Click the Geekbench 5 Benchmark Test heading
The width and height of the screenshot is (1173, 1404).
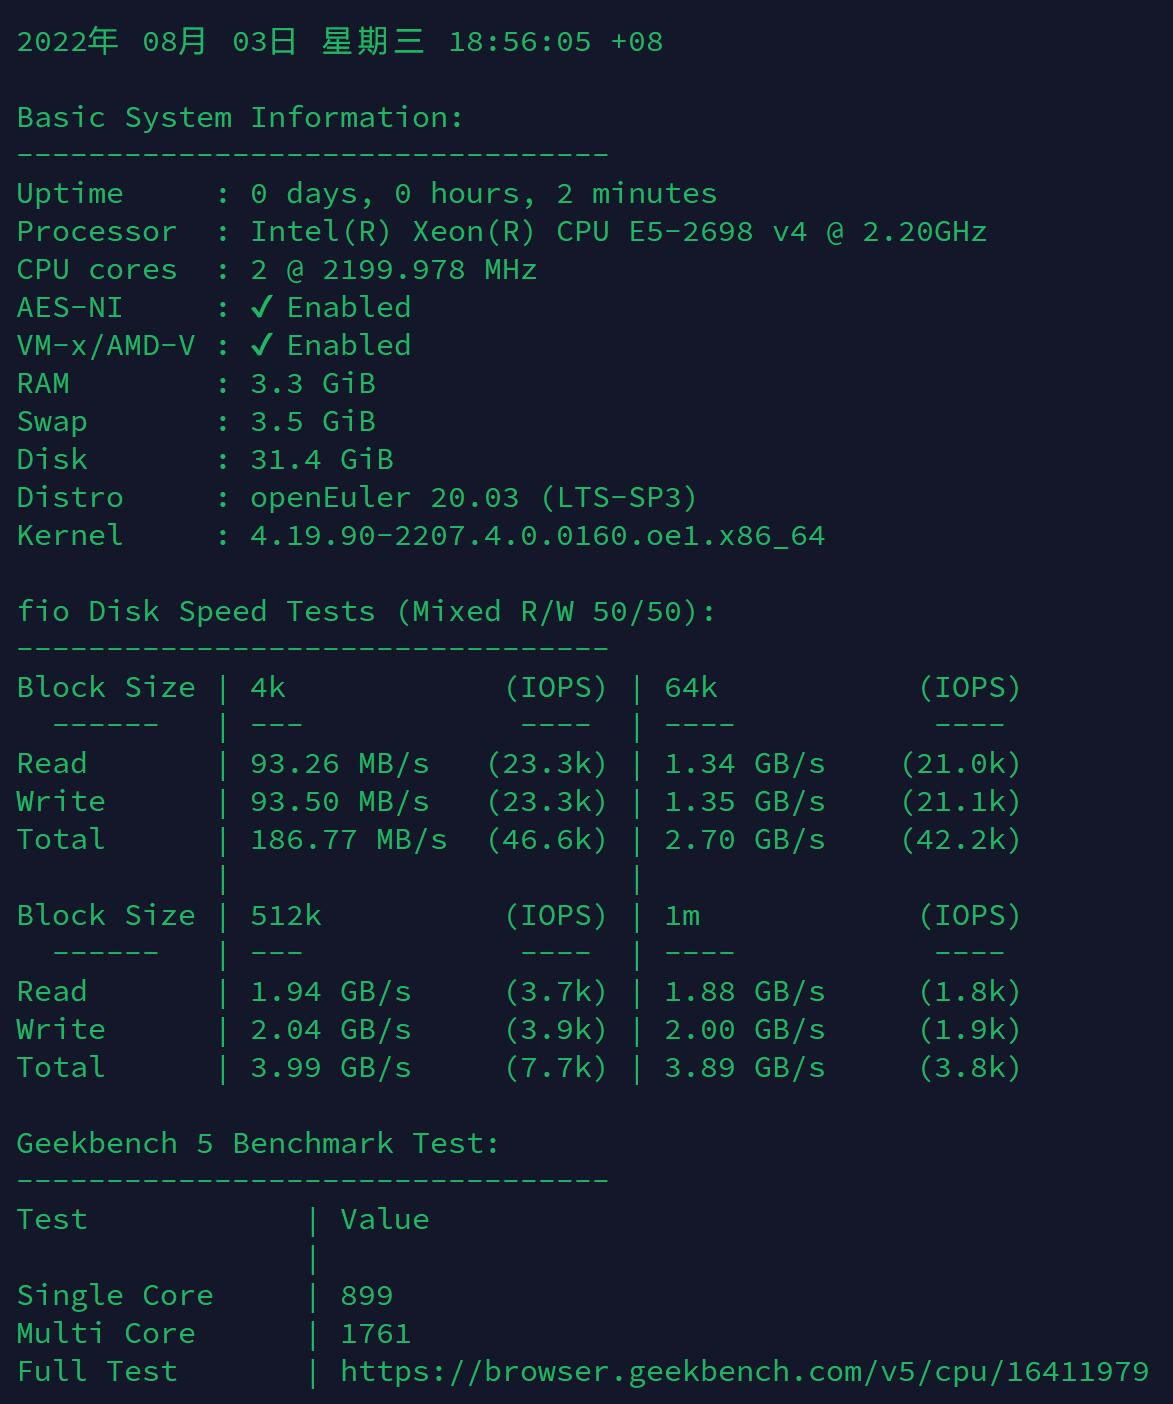258,1144
